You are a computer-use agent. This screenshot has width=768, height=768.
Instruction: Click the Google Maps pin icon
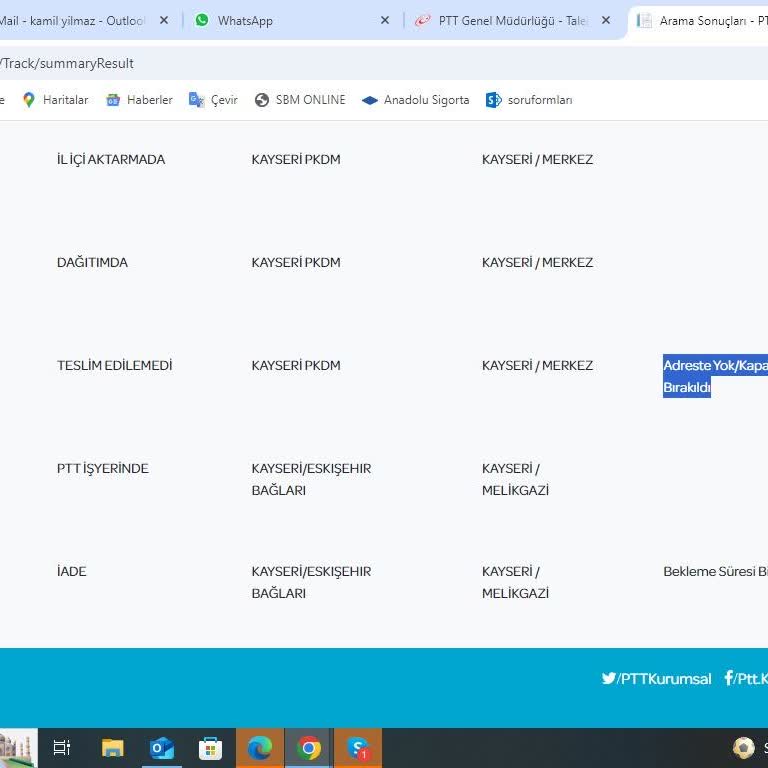pyautogui.click(x=29, y=100)
